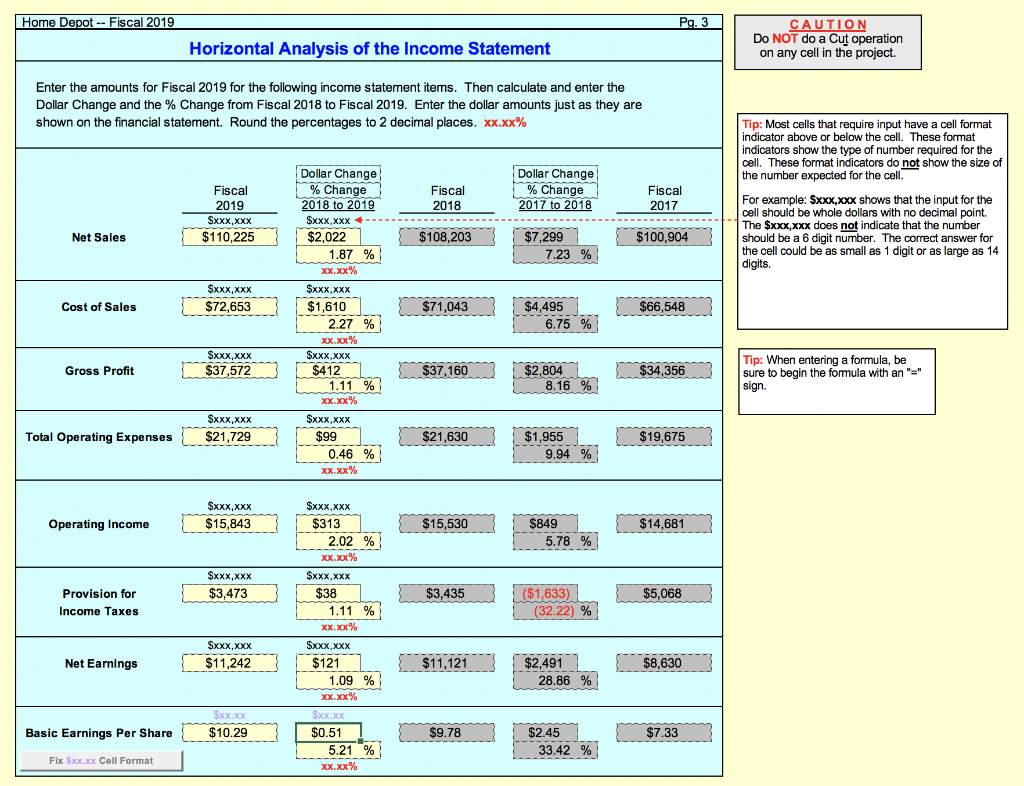Click the Net Sales 1.87 % cell
The height and width of the screenshot is (786, 1024).
337,254
